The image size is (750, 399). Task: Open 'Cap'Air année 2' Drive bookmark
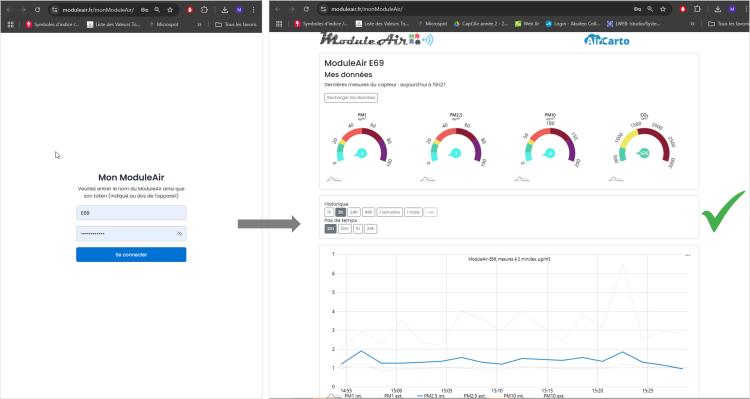click(x=480, y=23)
